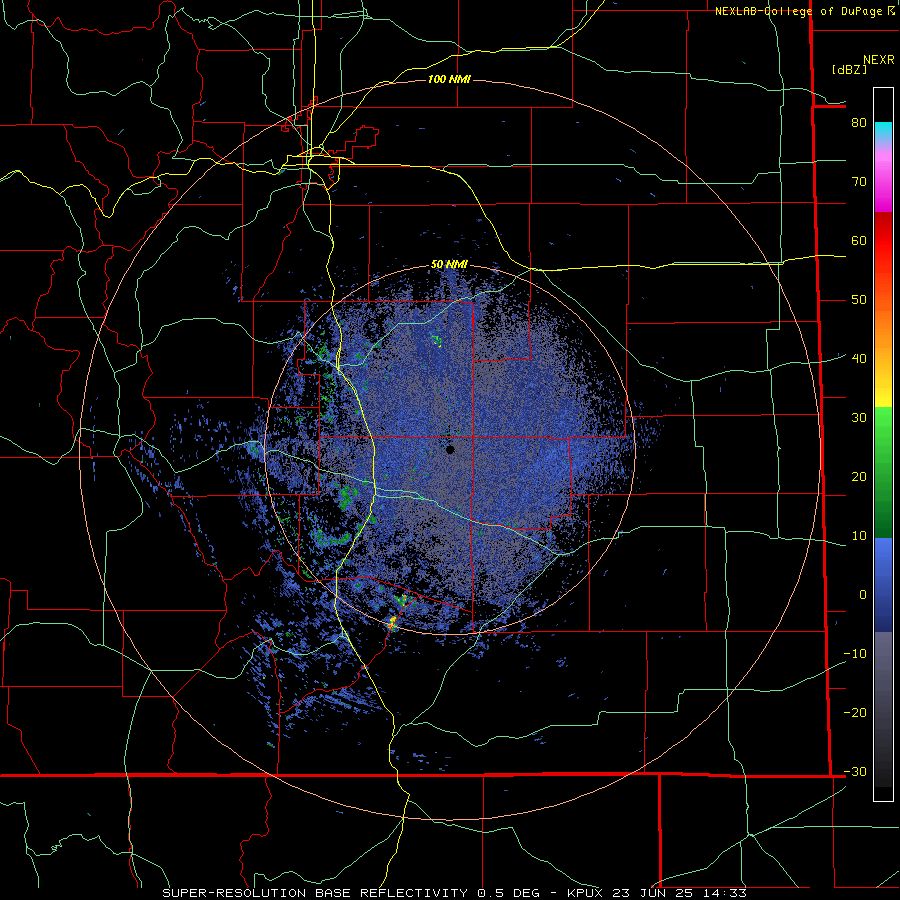Click the 80 dBZ scale value
The height and width of the screenshot is (900, 900).
pyautogui.click(x=859, y=123)
